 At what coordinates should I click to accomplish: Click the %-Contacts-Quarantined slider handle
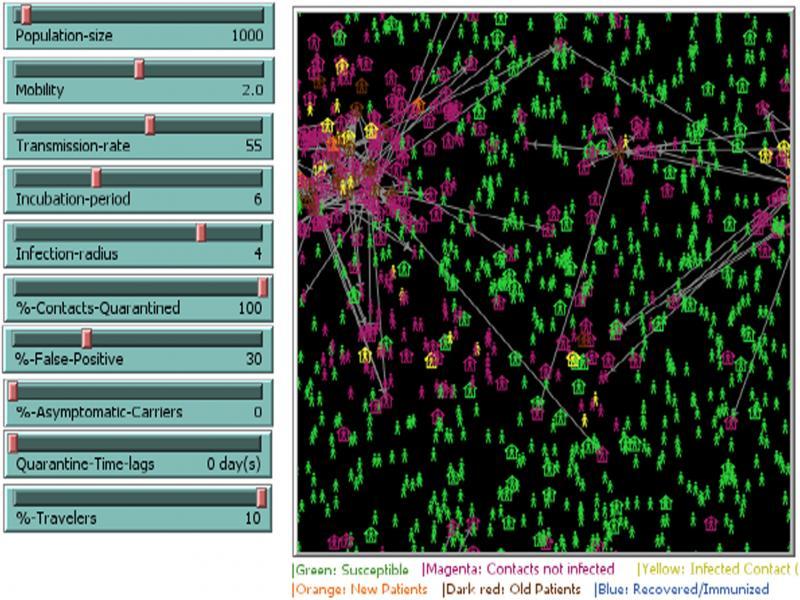[x=263, y=287]
